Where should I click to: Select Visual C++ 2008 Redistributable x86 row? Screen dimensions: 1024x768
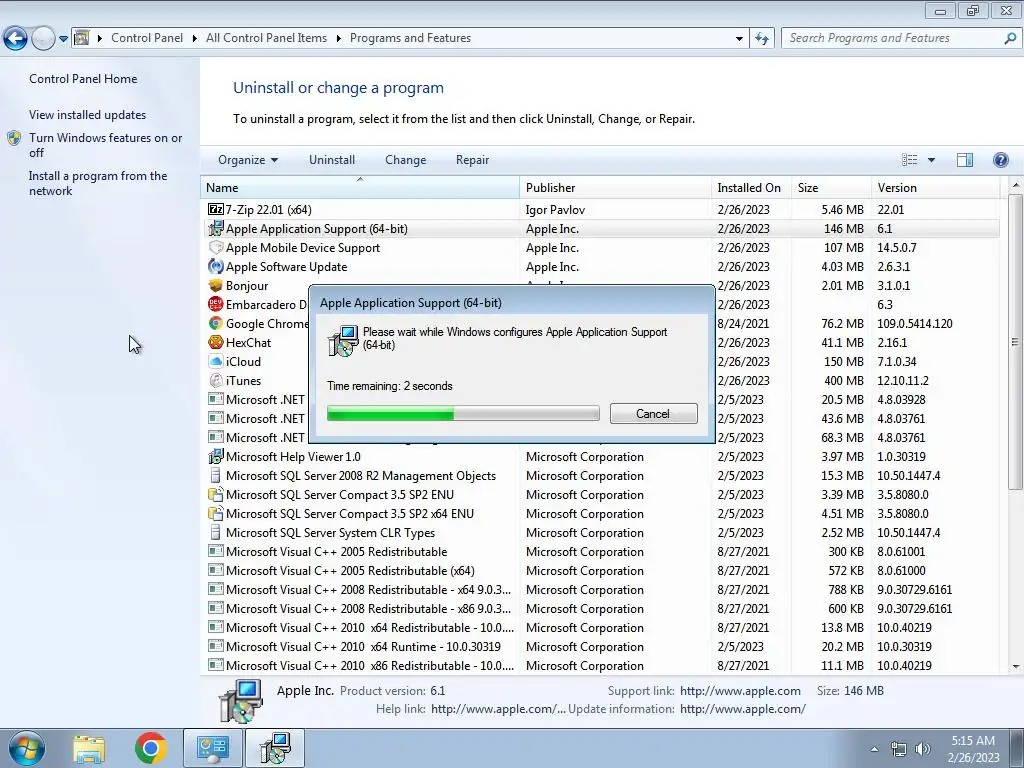click(x=600, y=609)
